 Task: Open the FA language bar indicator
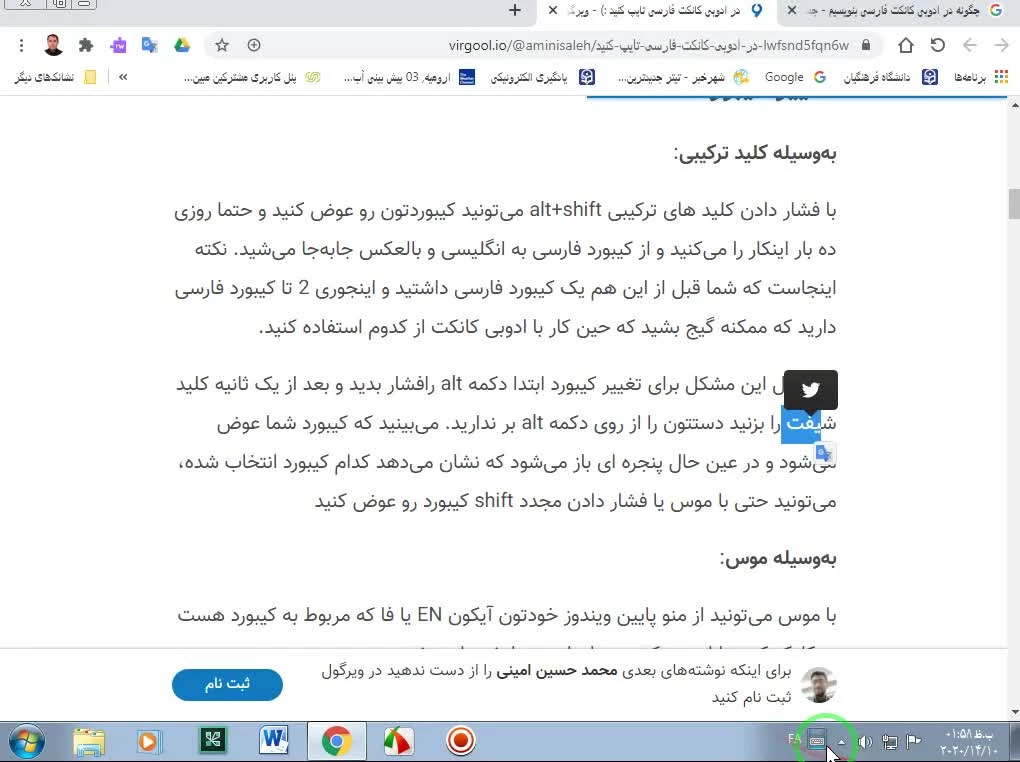(x=795, y=739)
